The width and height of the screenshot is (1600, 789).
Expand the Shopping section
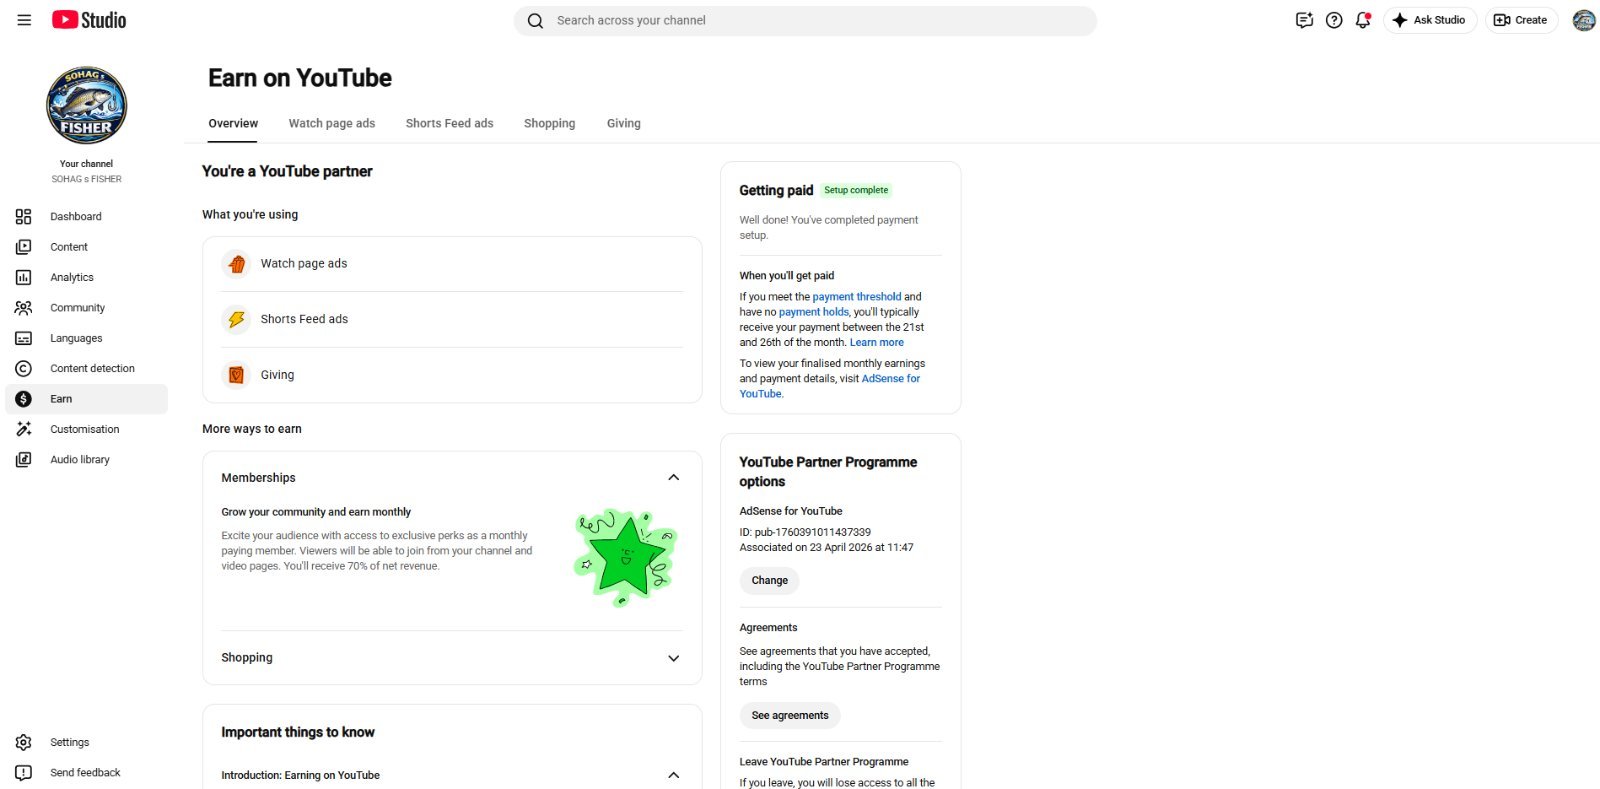click(x=673, y=658)
